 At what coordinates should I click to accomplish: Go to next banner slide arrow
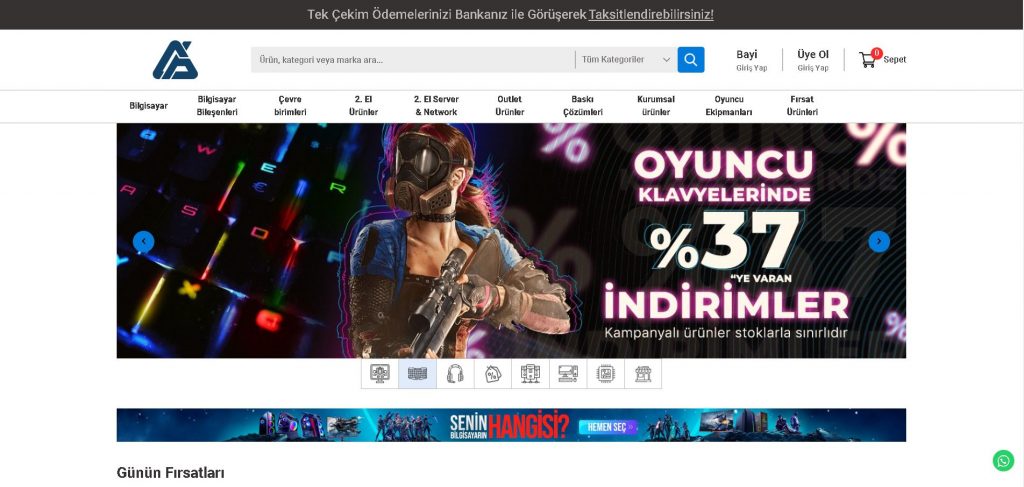878,241
